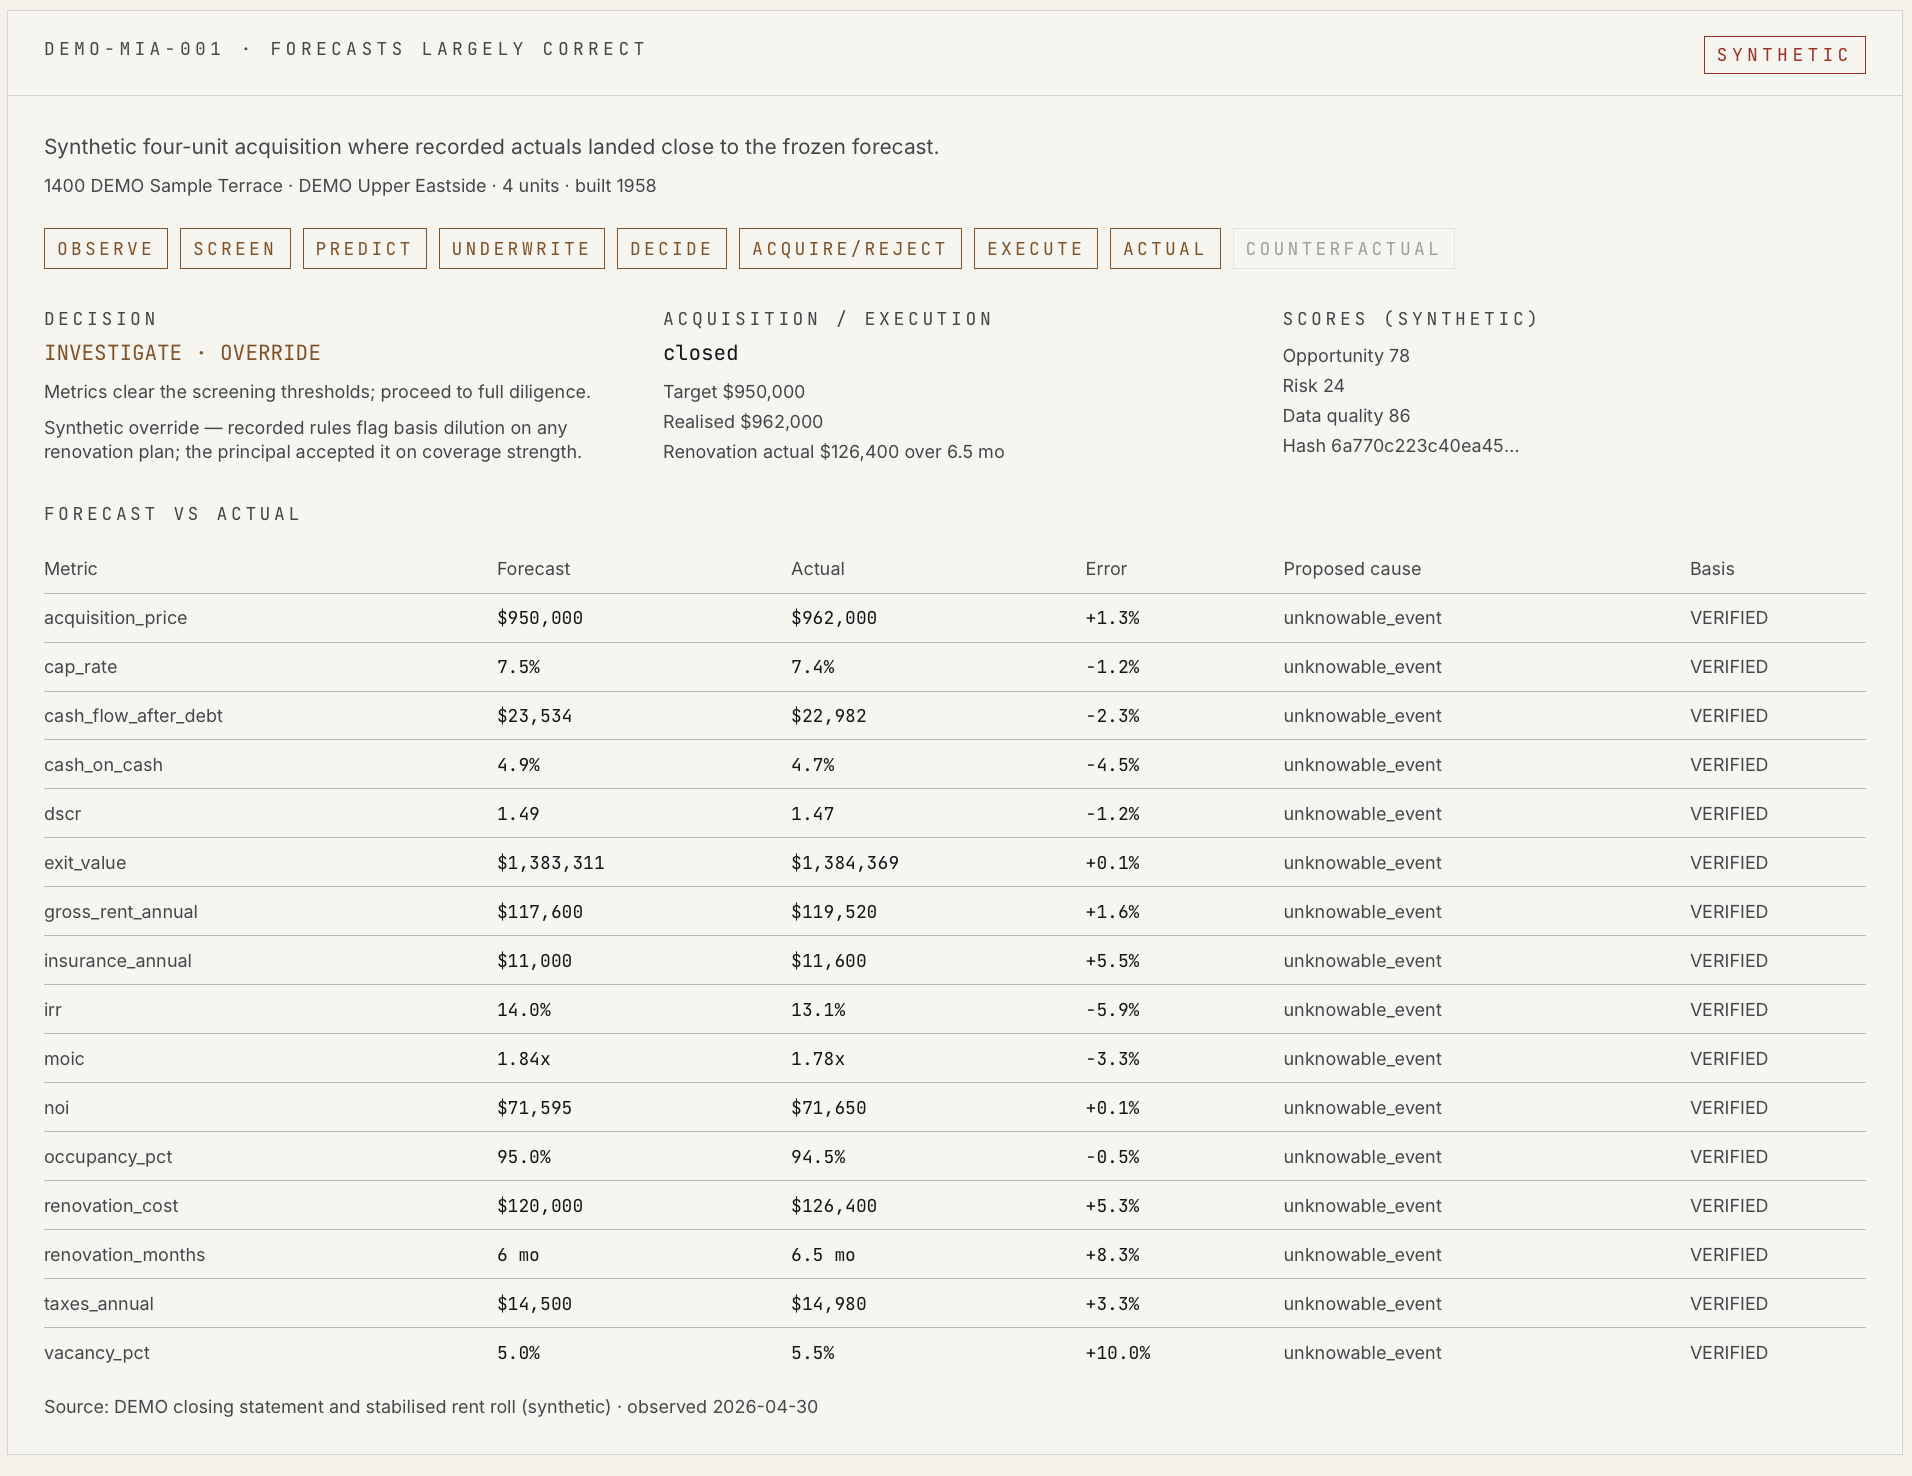
Task: Click the Metric column header
Action: pos(71,569)
